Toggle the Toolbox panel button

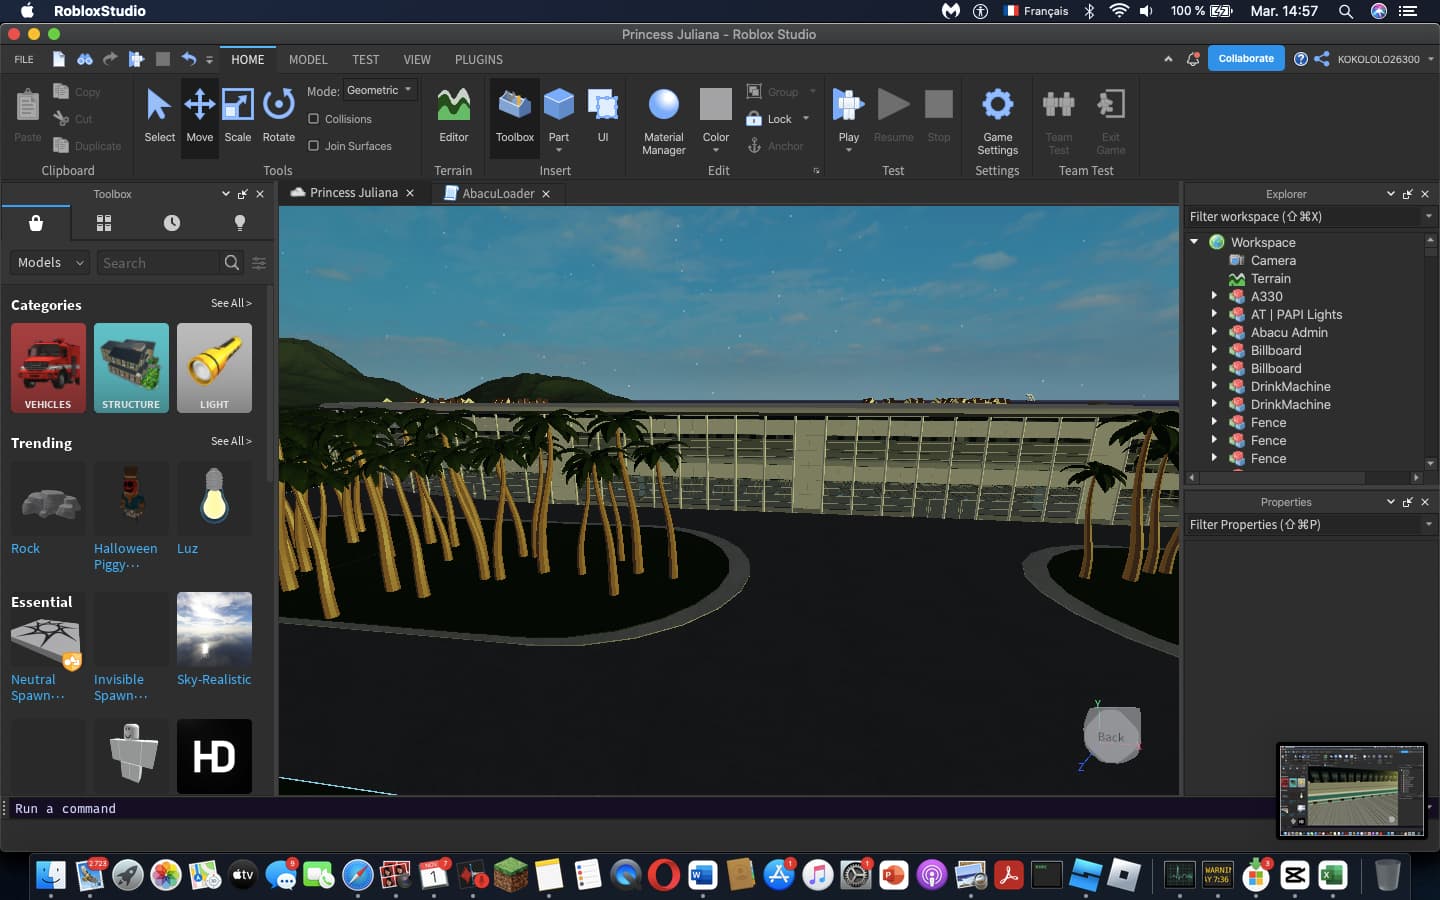[514, 115]
